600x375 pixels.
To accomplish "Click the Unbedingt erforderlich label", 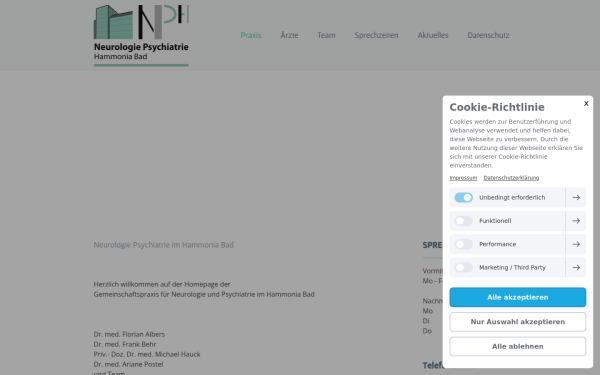I will point(512,197).
